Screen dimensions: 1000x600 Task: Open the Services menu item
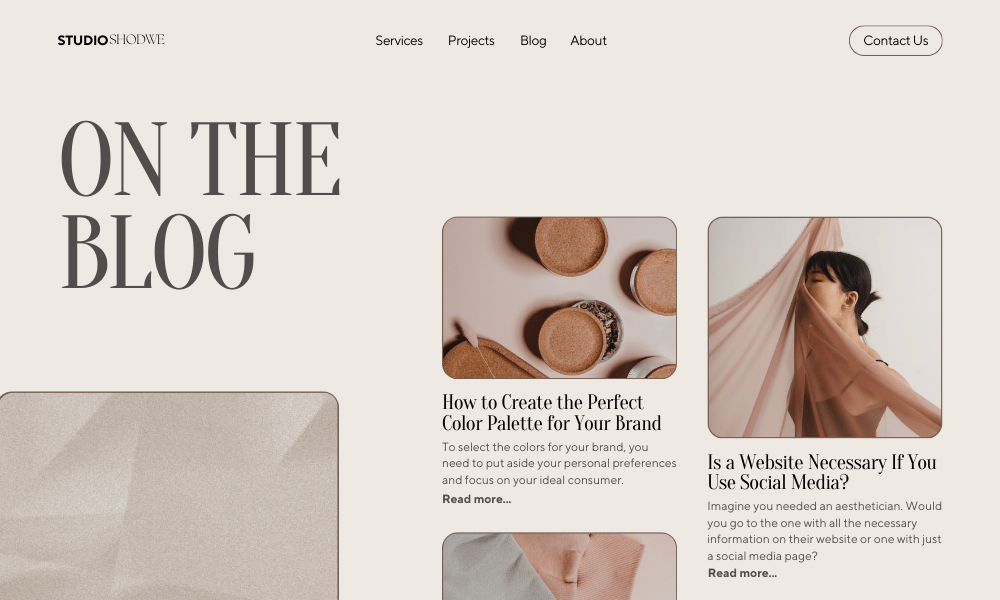[x=399, y=41]
